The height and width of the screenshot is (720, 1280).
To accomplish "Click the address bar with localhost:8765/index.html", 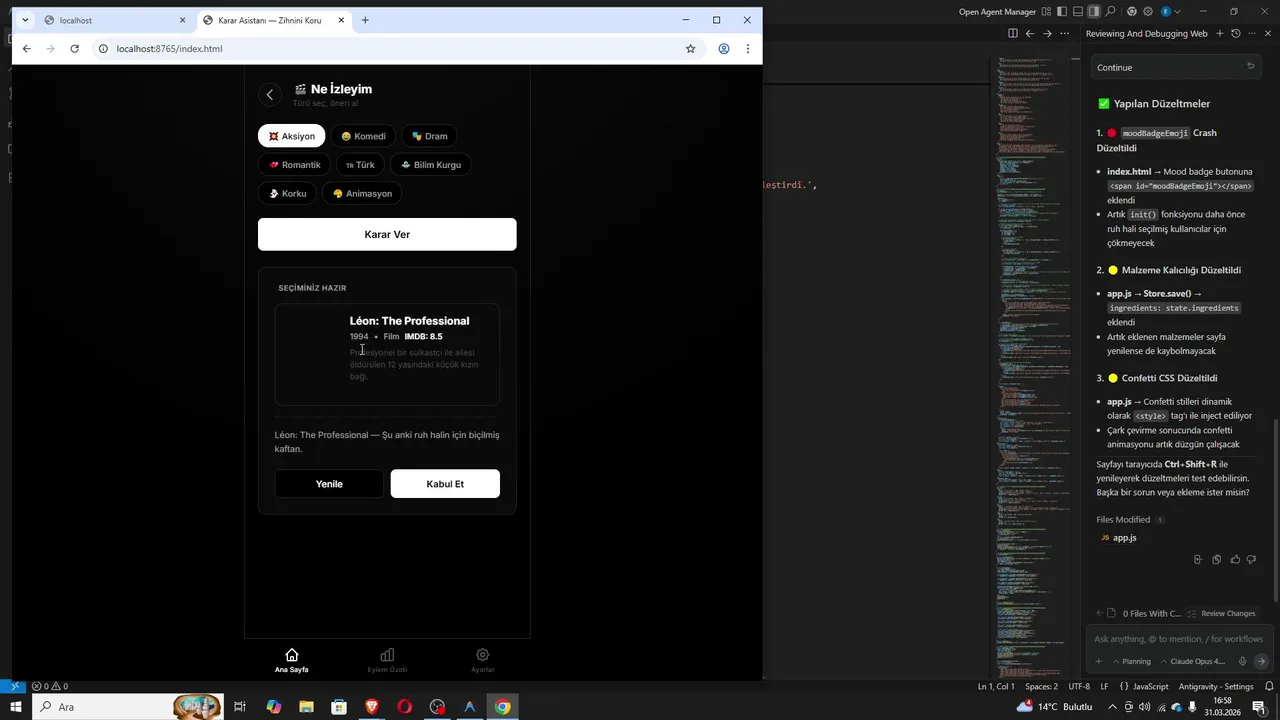I will pyautogui.click(x=390, y=48).
